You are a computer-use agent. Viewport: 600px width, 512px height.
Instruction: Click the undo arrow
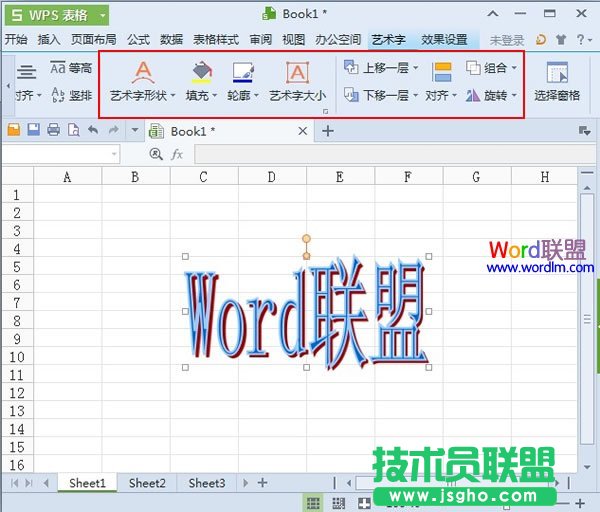pos(93,130)
